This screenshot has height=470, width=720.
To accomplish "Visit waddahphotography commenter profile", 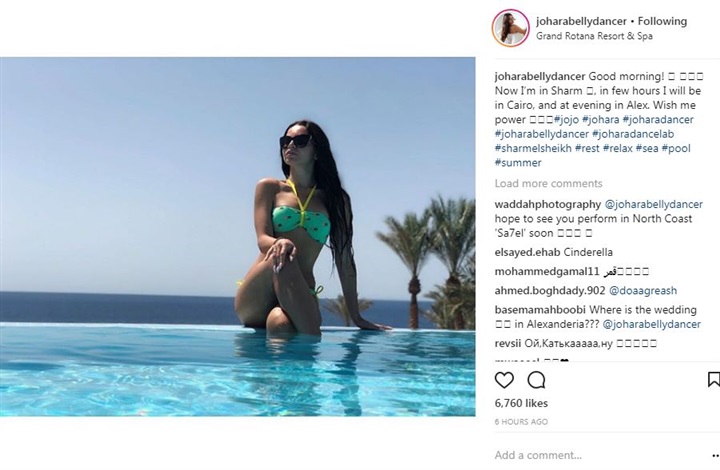I will click(548, 204).
